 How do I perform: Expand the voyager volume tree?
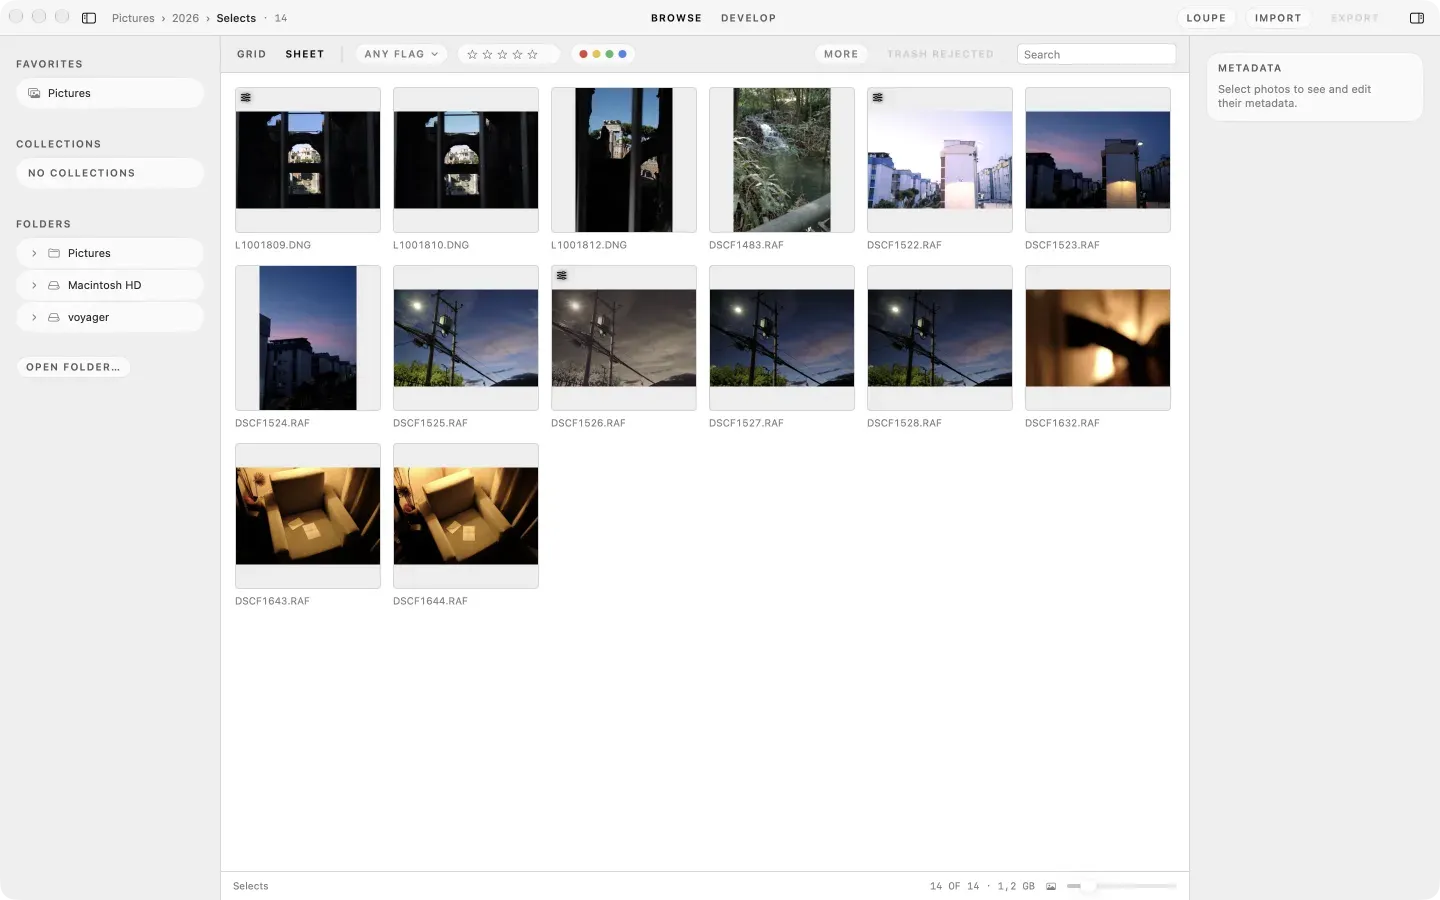coord(34,317)
